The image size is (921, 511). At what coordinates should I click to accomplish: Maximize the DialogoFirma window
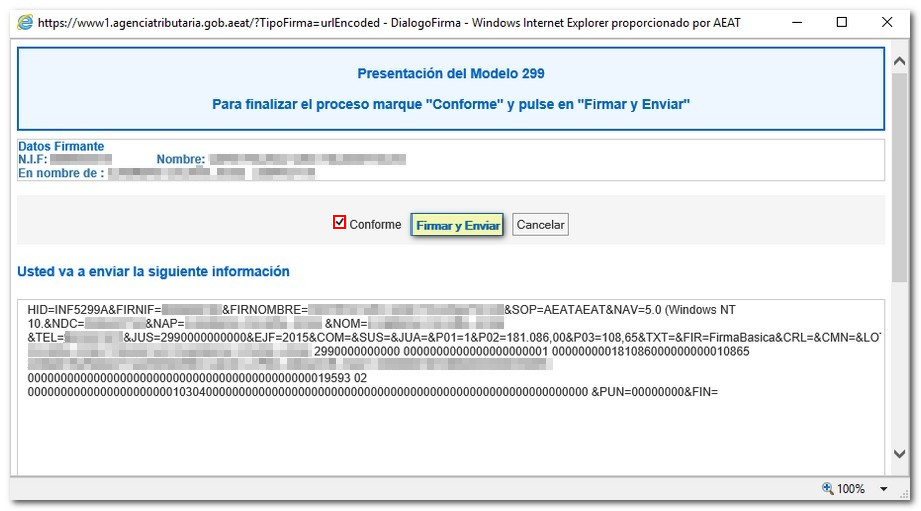point(842,22)
